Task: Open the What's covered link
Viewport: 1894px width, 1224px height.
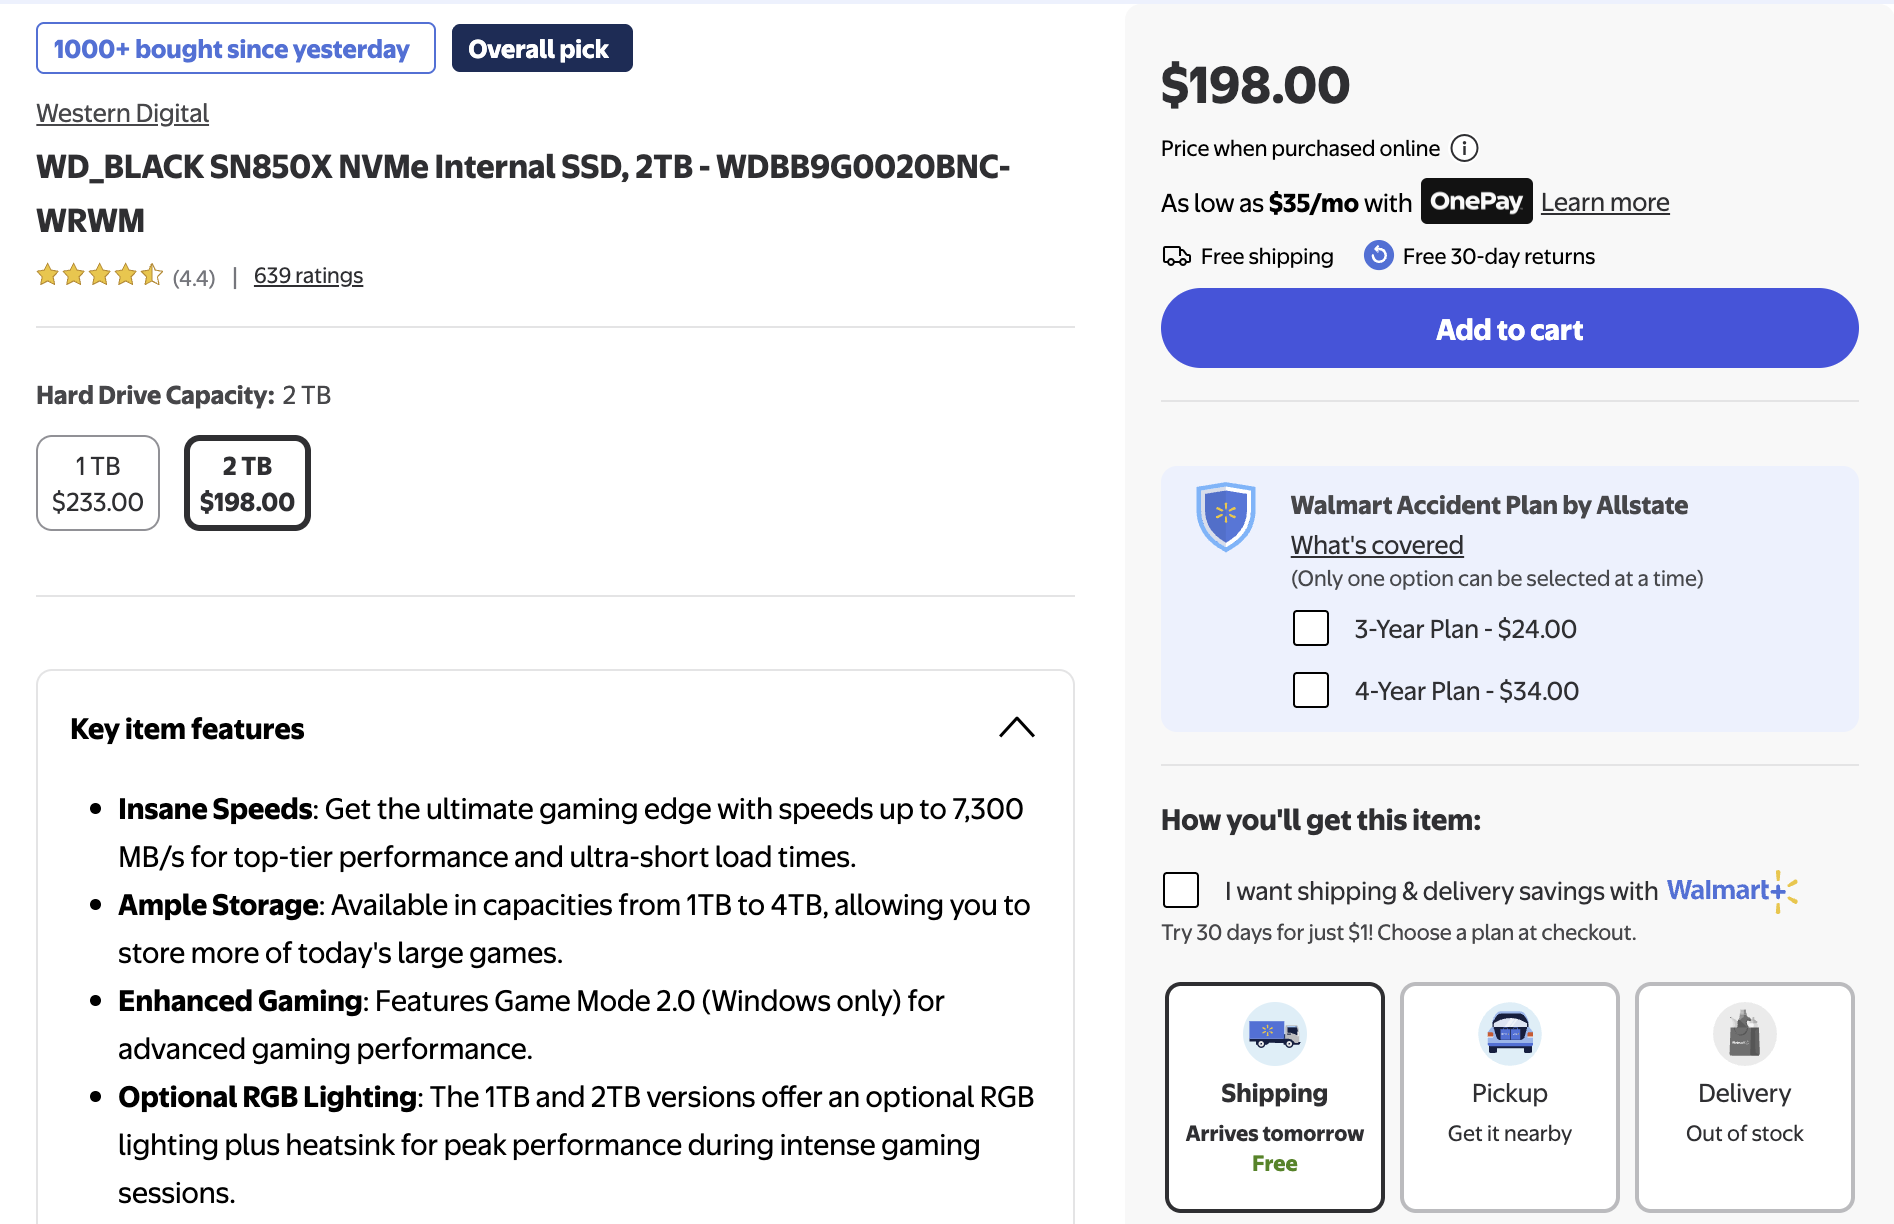Action: (1376, 545)
